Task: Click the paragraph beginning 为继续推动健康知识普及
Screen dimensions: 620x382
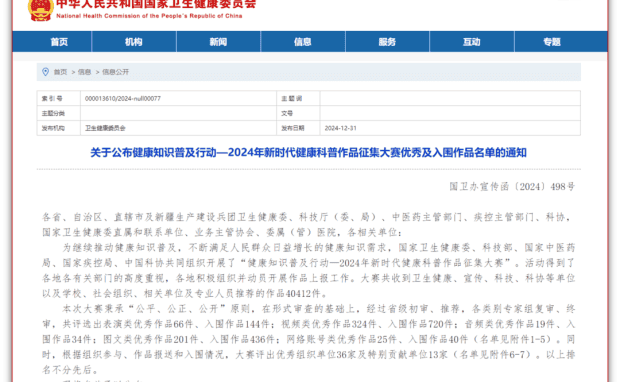Action: point(308,270)
